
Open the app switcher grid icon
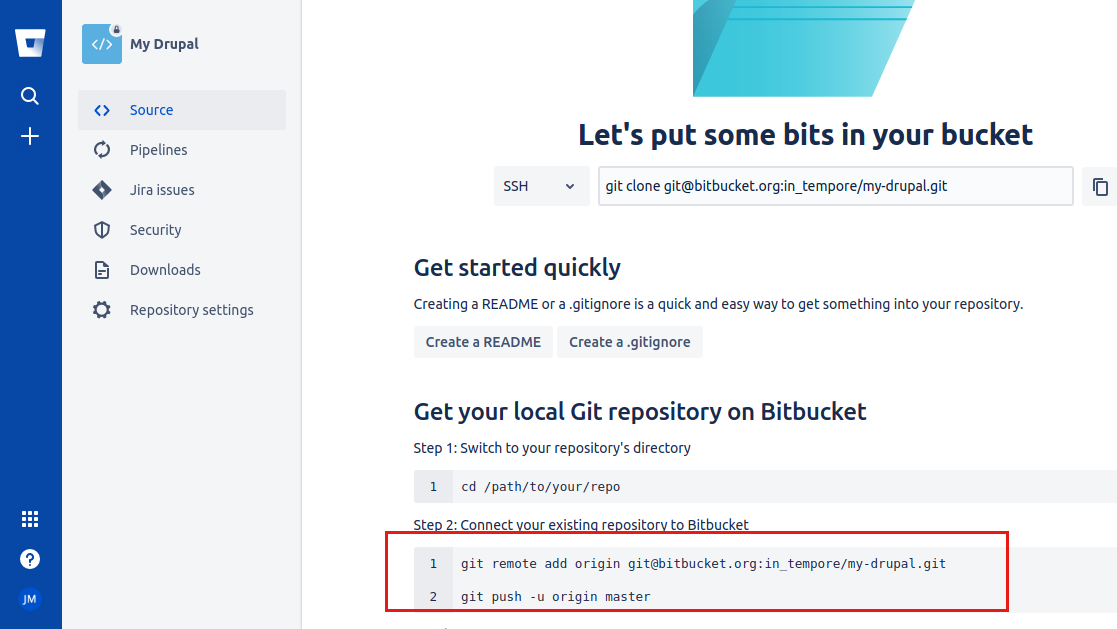point(30,519)
